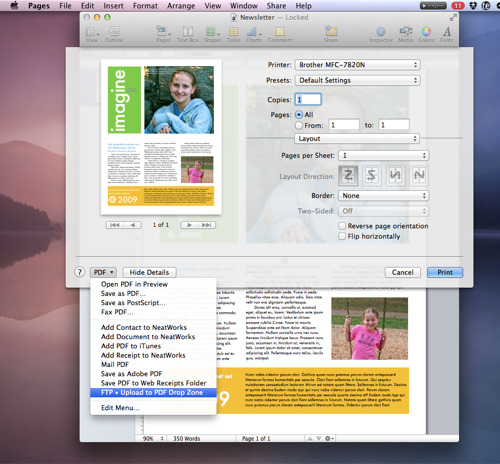The width and height of the screenshot is (500, 464).
Task: Click the Cancel button
Action: point(403,272)
